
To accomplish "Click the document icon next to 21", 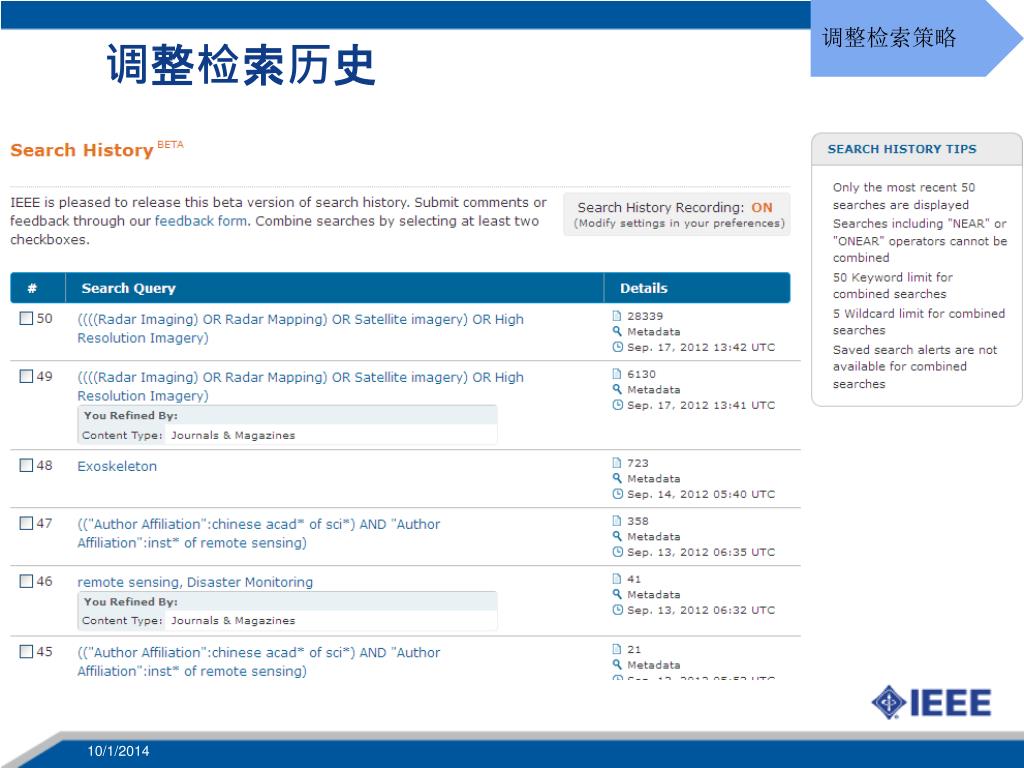I will [616, 649].
